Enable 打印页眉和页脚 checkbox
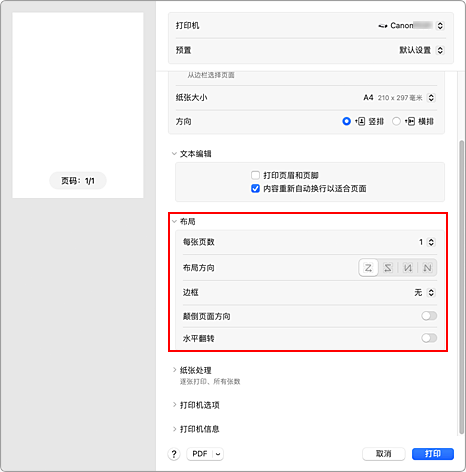This screenshot has width=466, height=472. pos(255,175)
